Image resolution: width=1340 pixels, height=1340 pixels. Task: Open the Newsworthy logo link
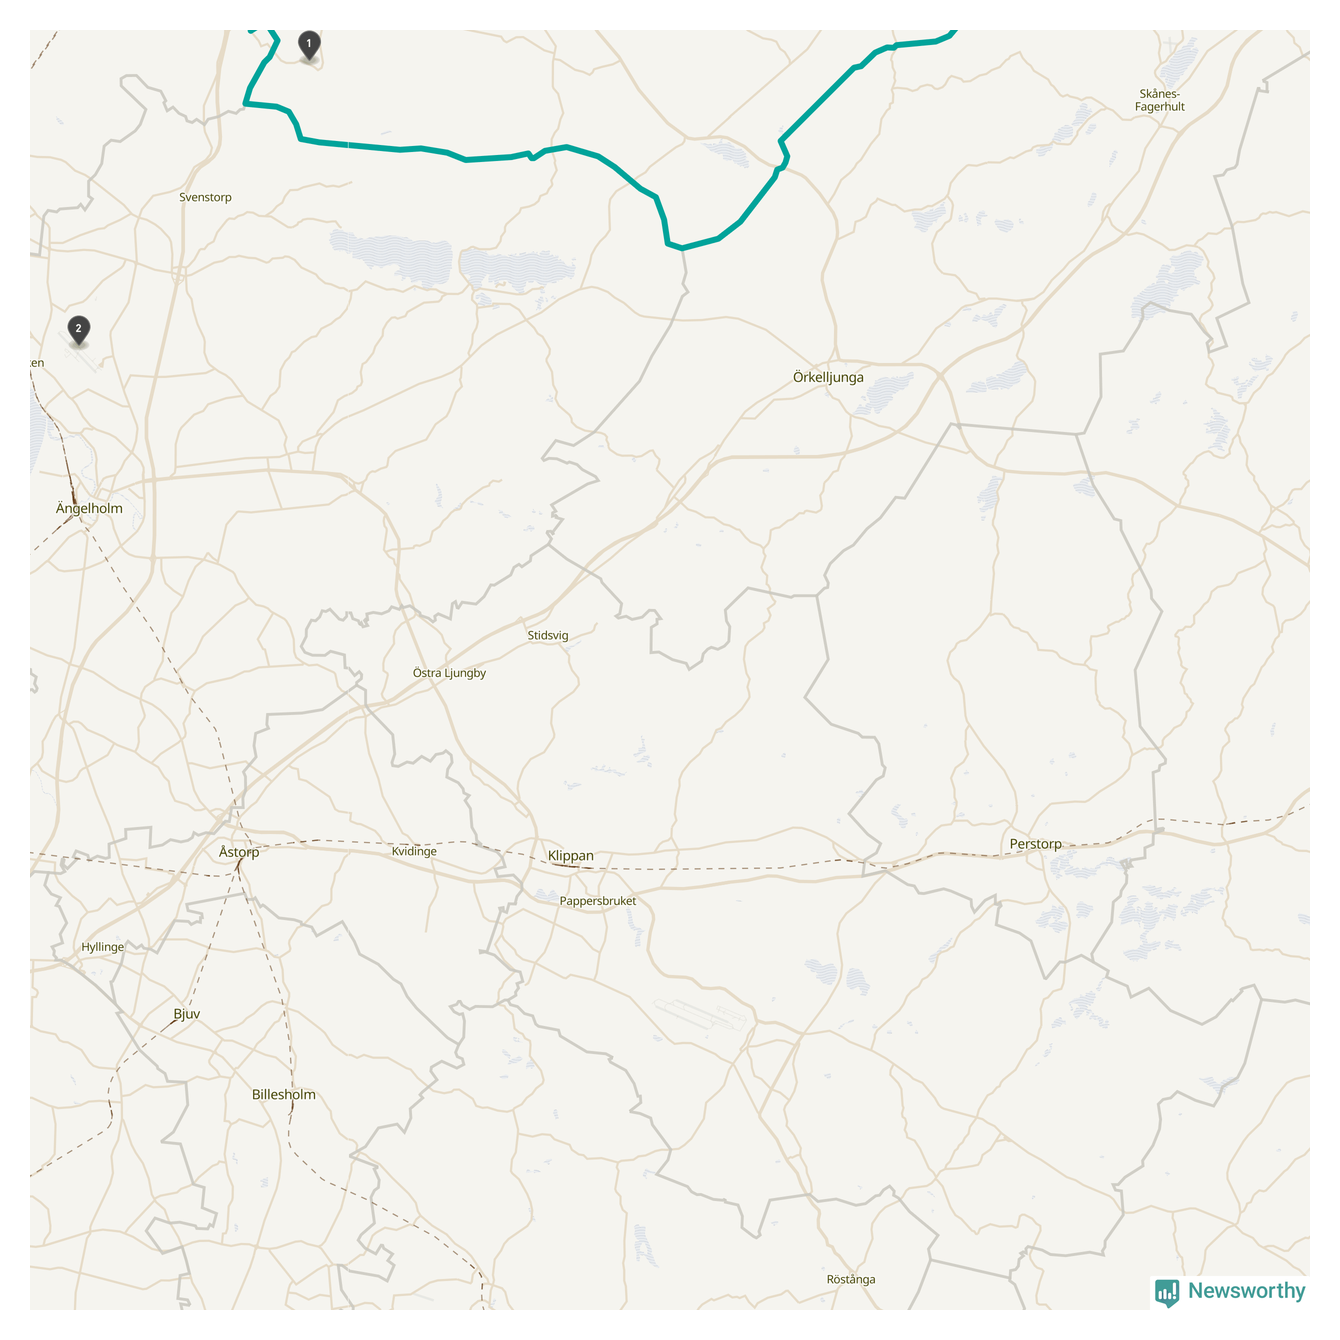pos(1230,1292)
